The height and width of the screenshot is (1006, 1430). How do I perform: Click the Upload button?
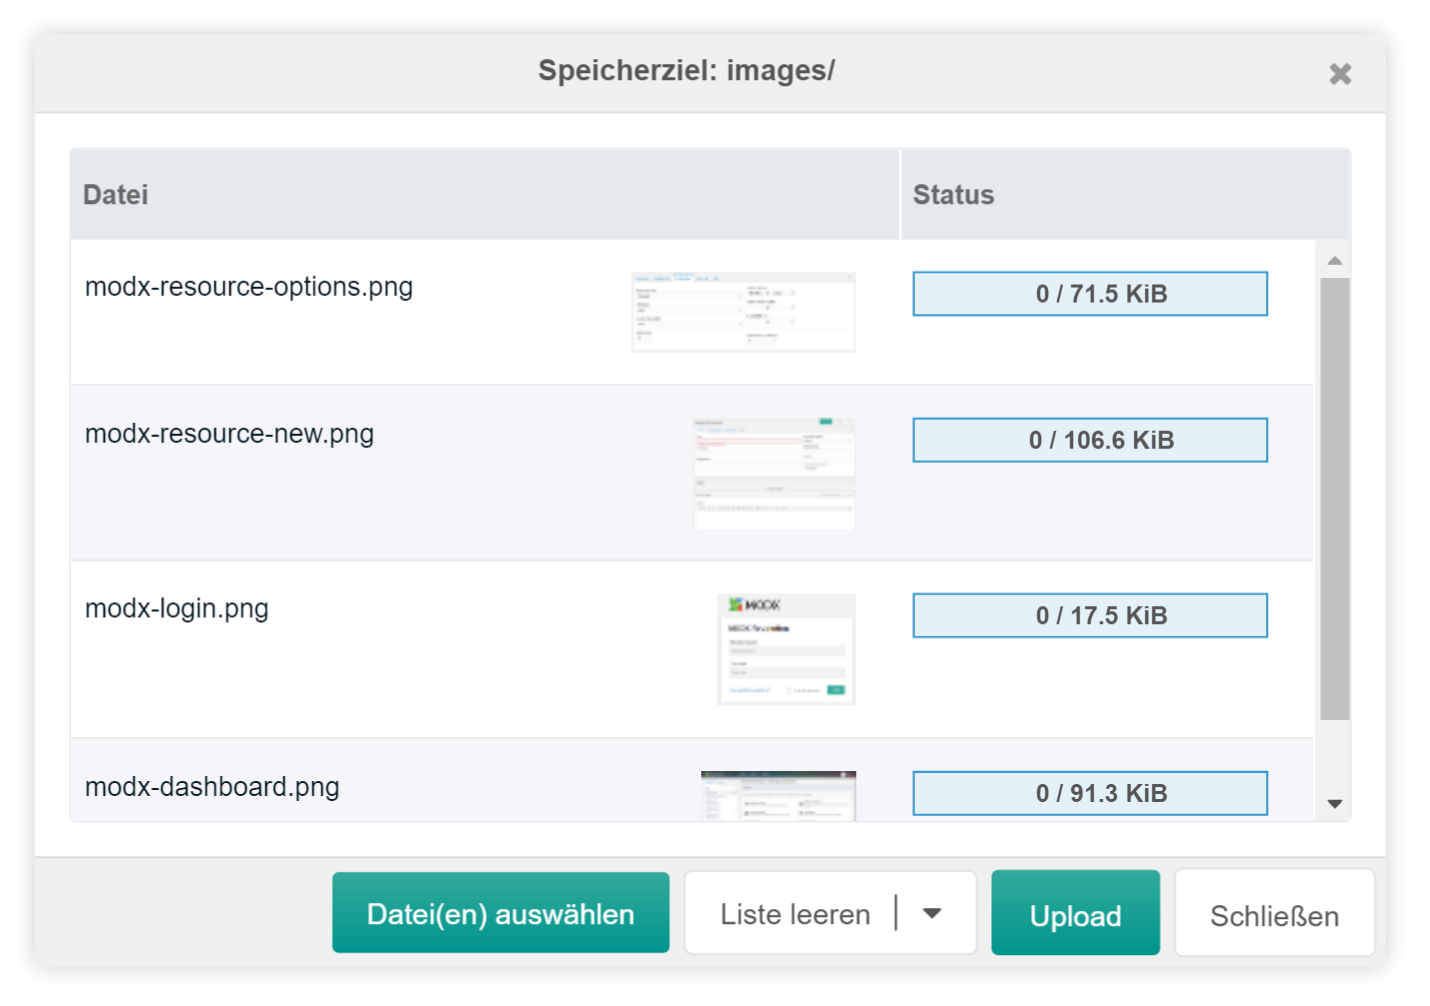pyautogui.click(x=1075, y=912)
